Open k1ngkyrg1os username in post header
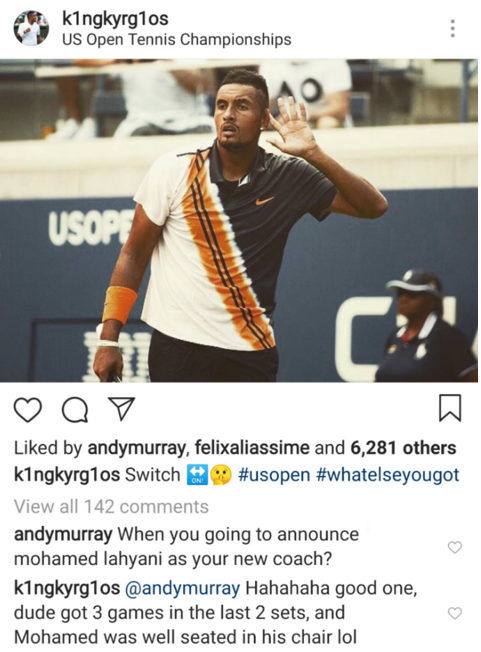This screenshot has width=481, height=652. pos(115,19)
